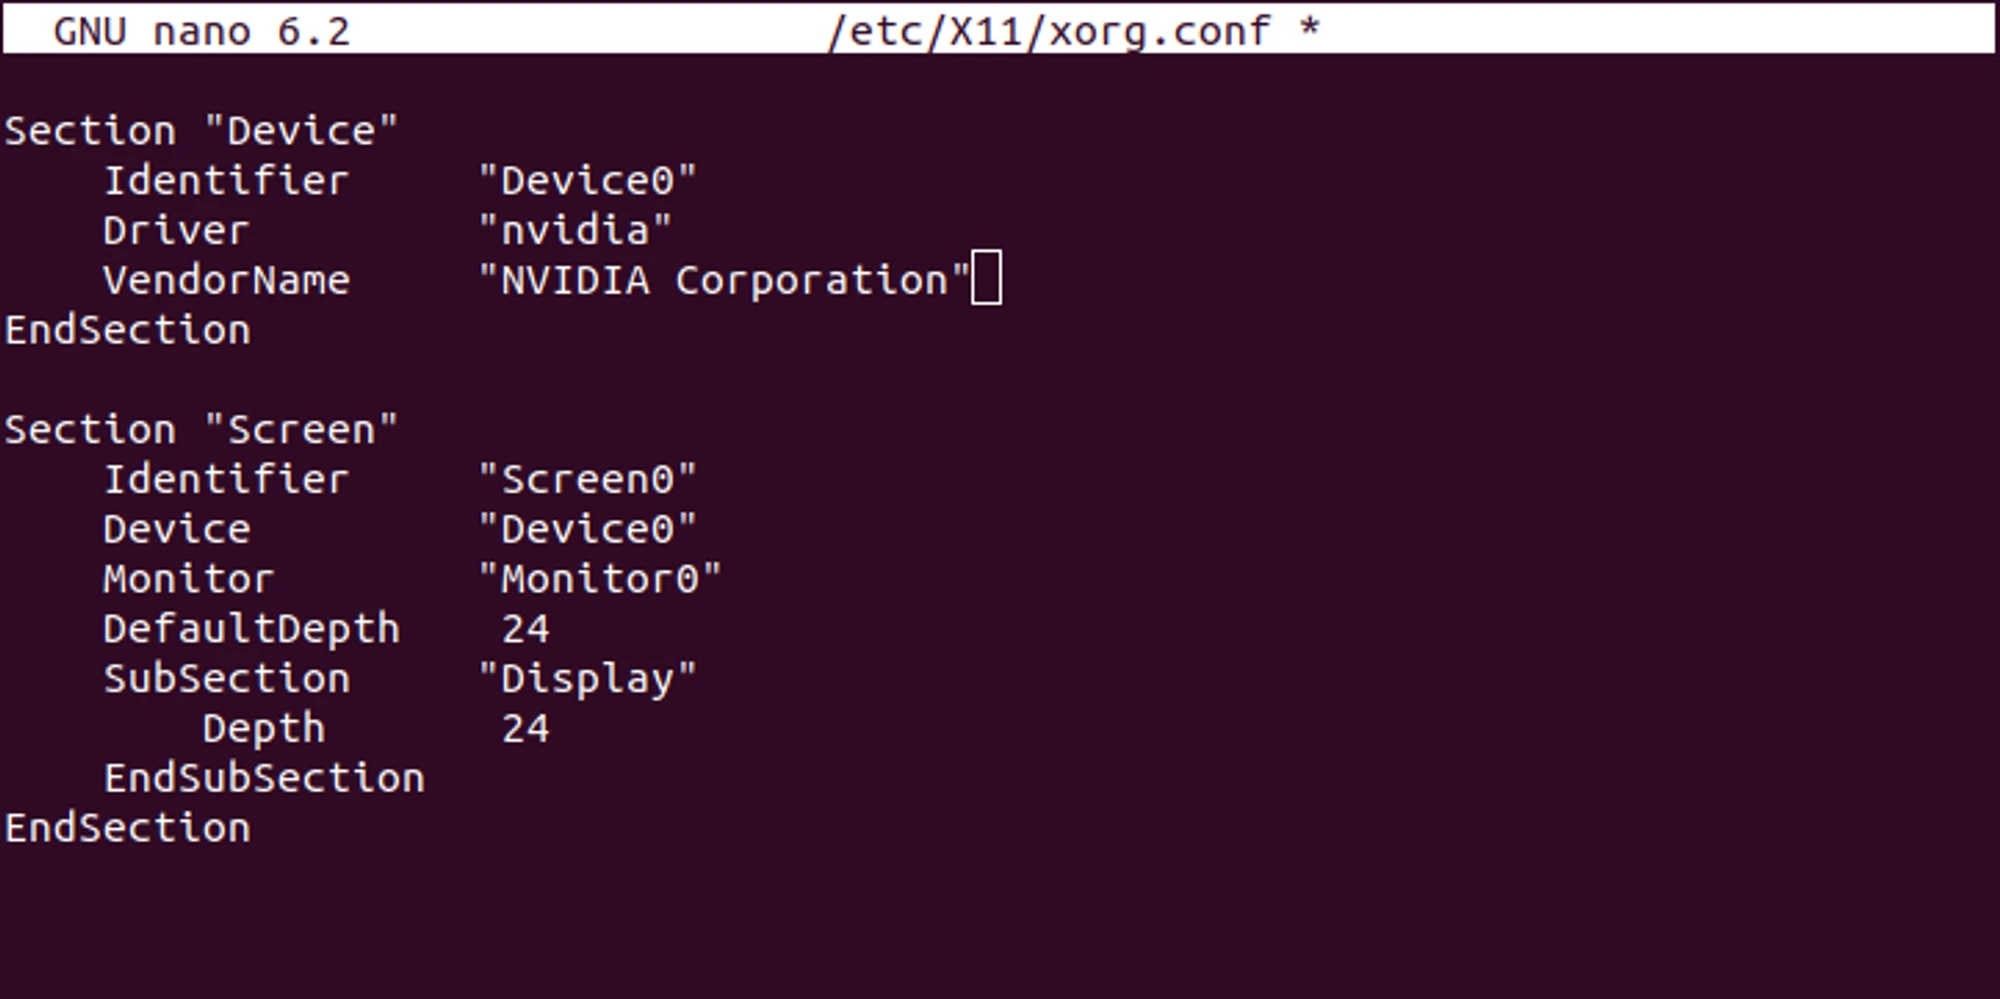Screen dimensions: 2000x999
Task: Click "Screen" in the second Section header
Action: click(301, 430)
